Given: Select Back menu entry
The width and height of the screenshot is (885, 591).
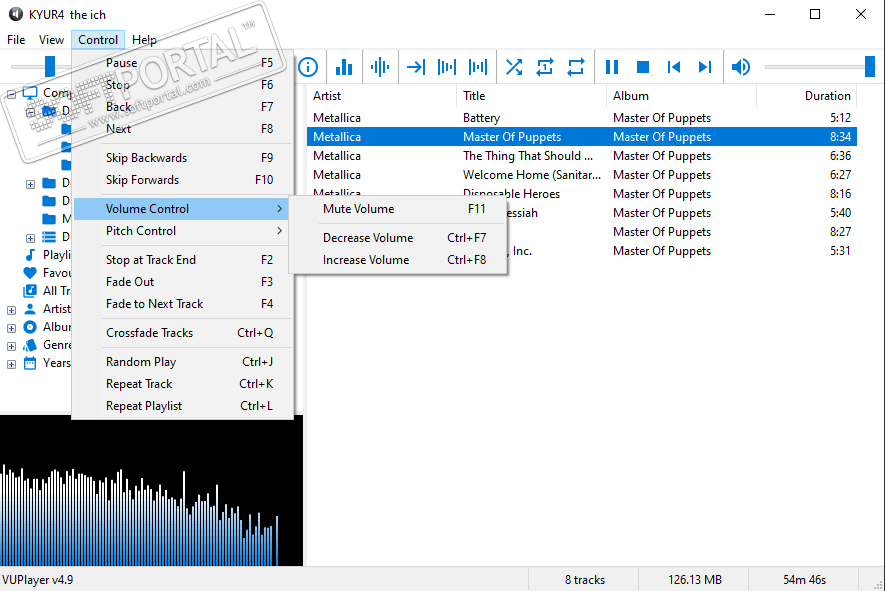Looking at the screenshot, I should tap(183, 107).
